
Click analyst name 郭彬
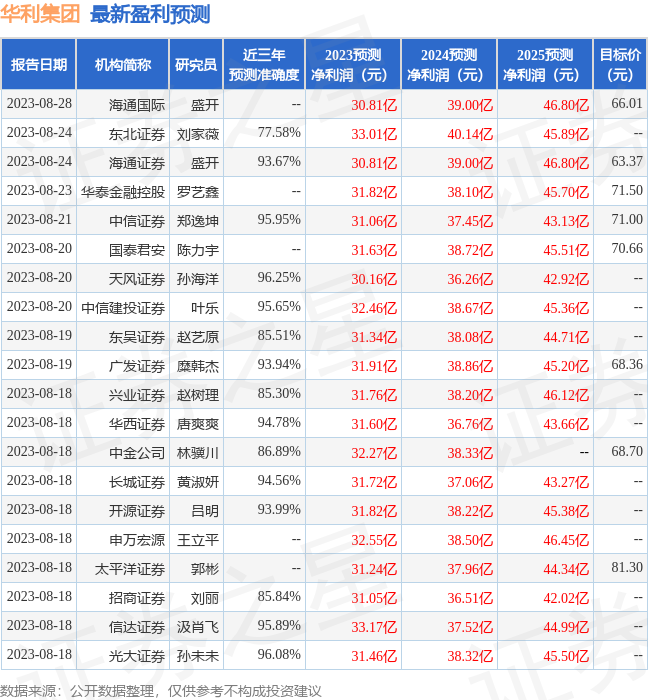(205, 569)
